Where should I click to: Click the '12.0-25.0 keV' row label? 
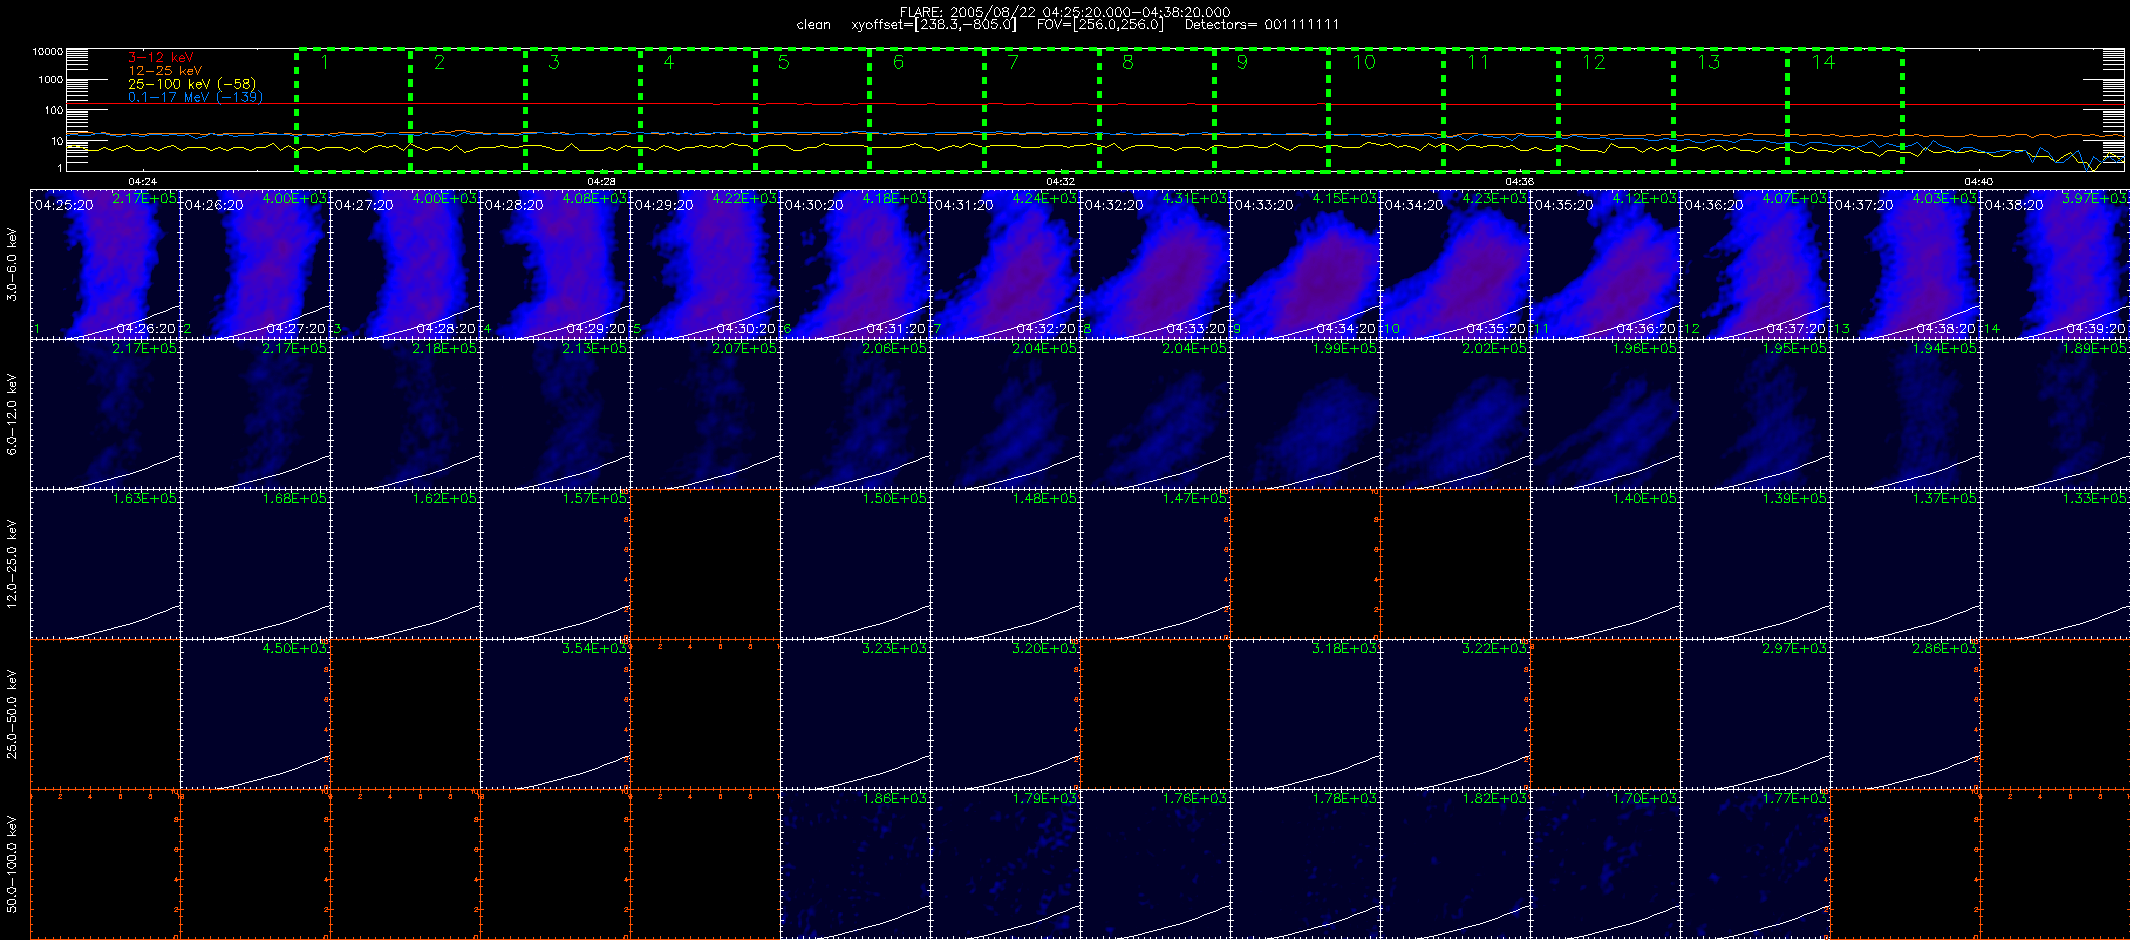tap(12, 565)
